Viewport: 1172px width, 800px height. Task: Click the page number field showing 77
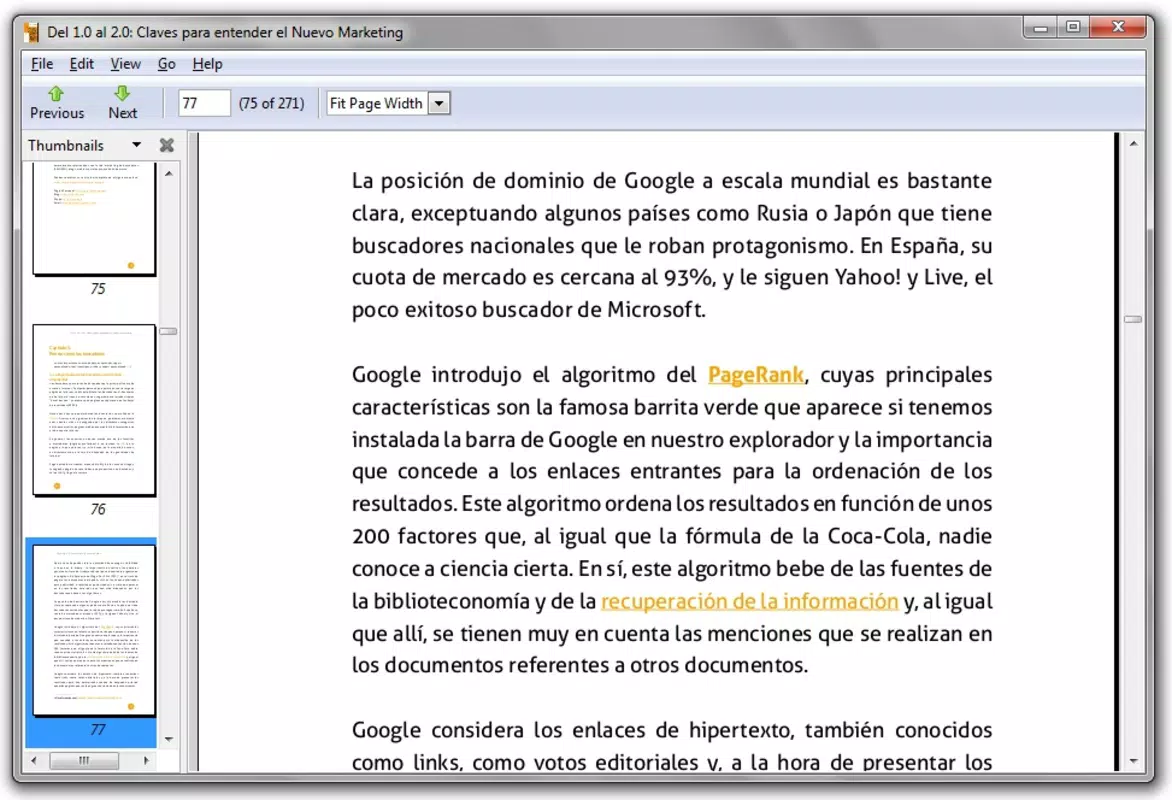point(204,103)
